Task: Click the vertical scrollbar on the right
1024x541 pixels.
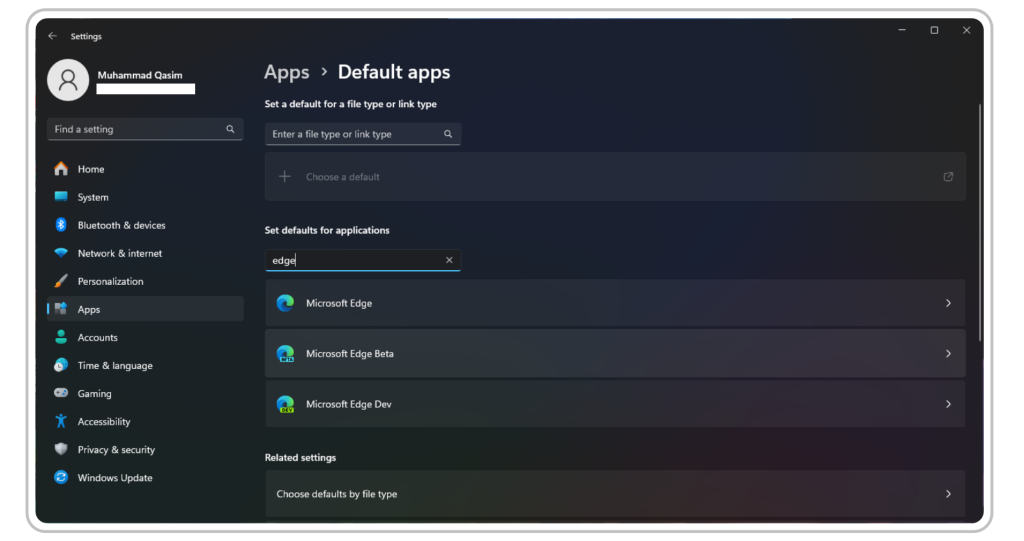Action: click(x=980, y=222)
